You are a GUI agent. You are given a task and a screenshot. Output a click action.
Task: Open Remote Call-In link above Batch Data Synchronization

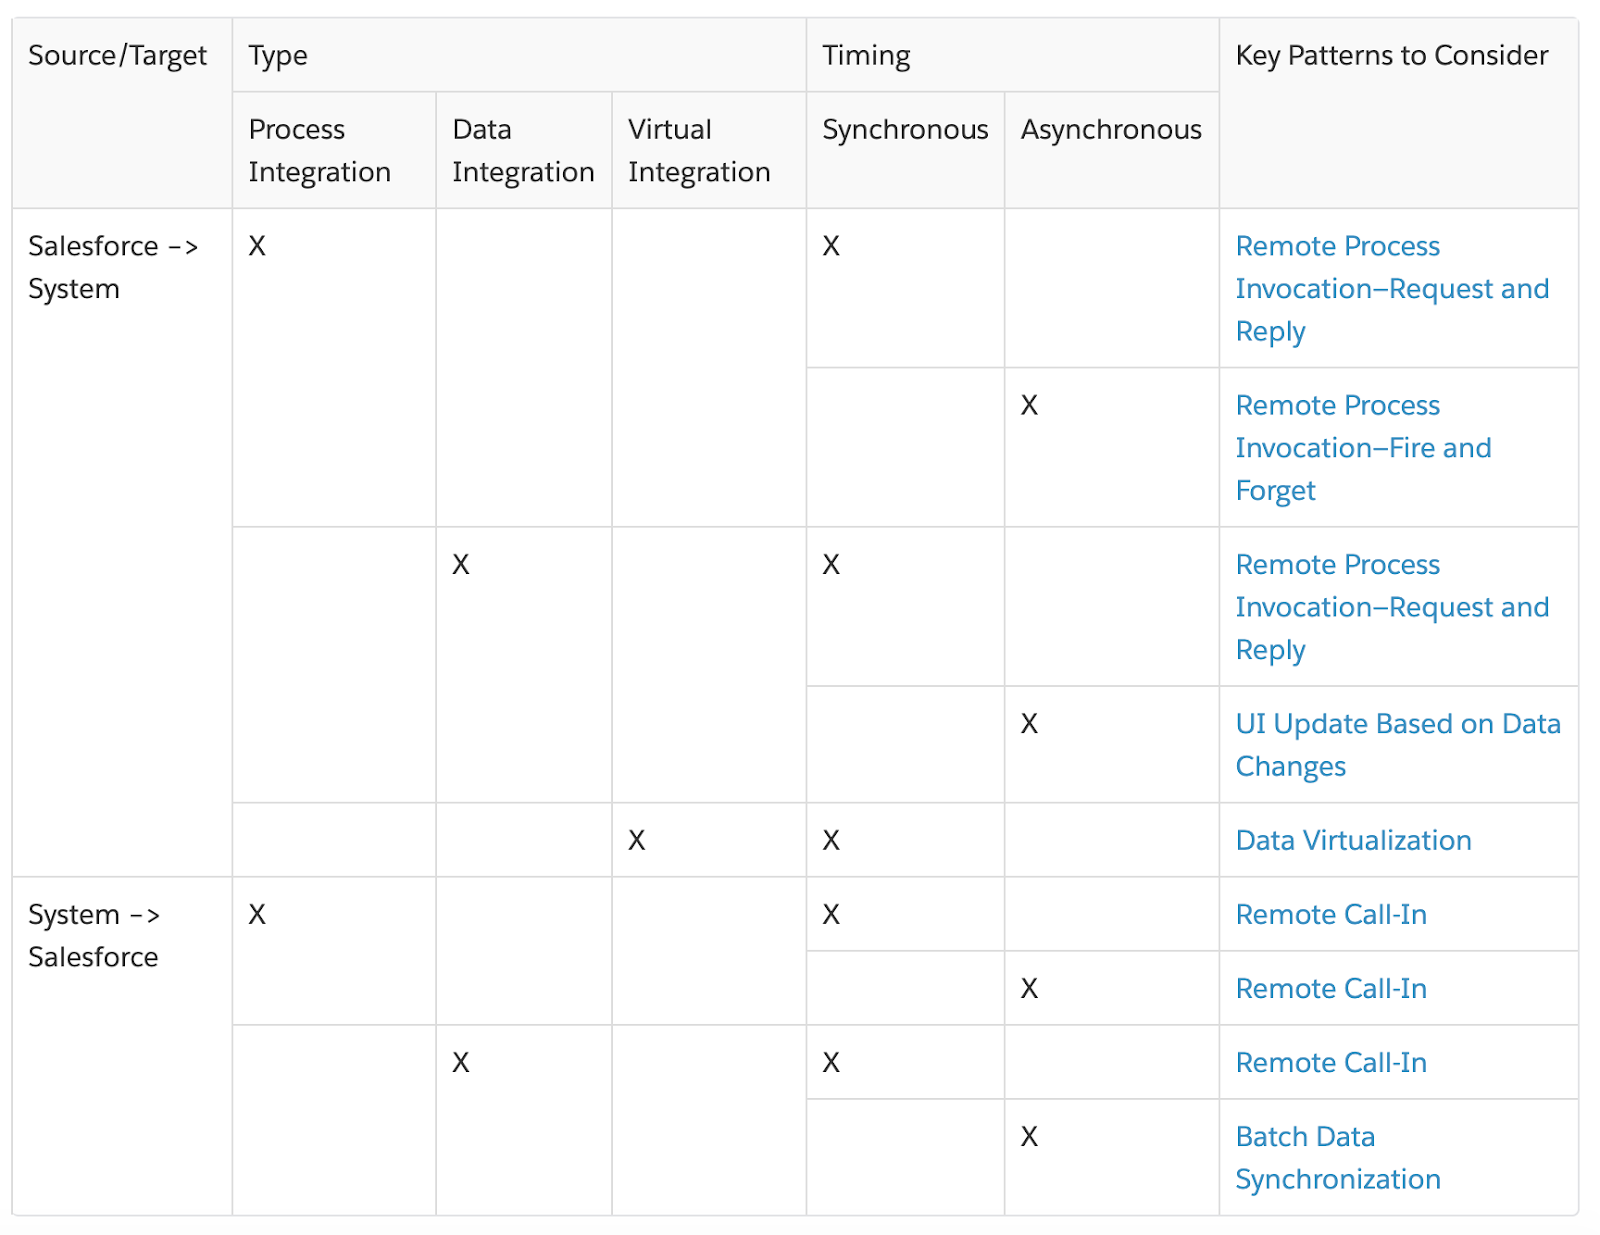1330,1062
